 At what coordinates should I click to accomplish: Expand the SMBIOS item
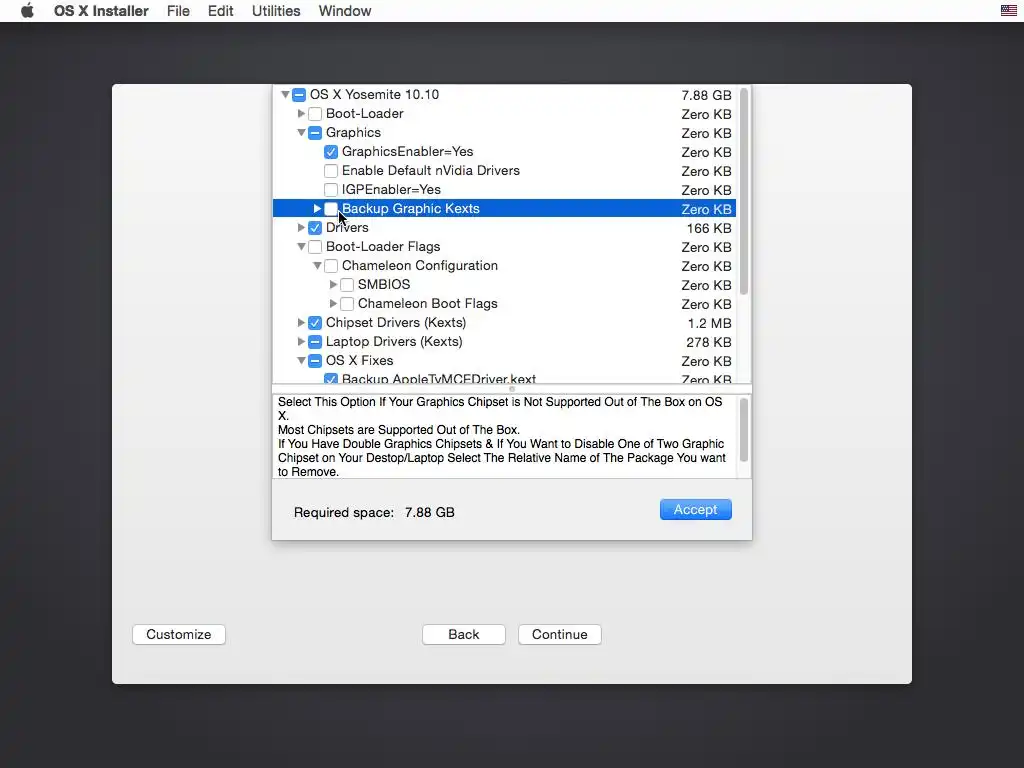point(333,285)
